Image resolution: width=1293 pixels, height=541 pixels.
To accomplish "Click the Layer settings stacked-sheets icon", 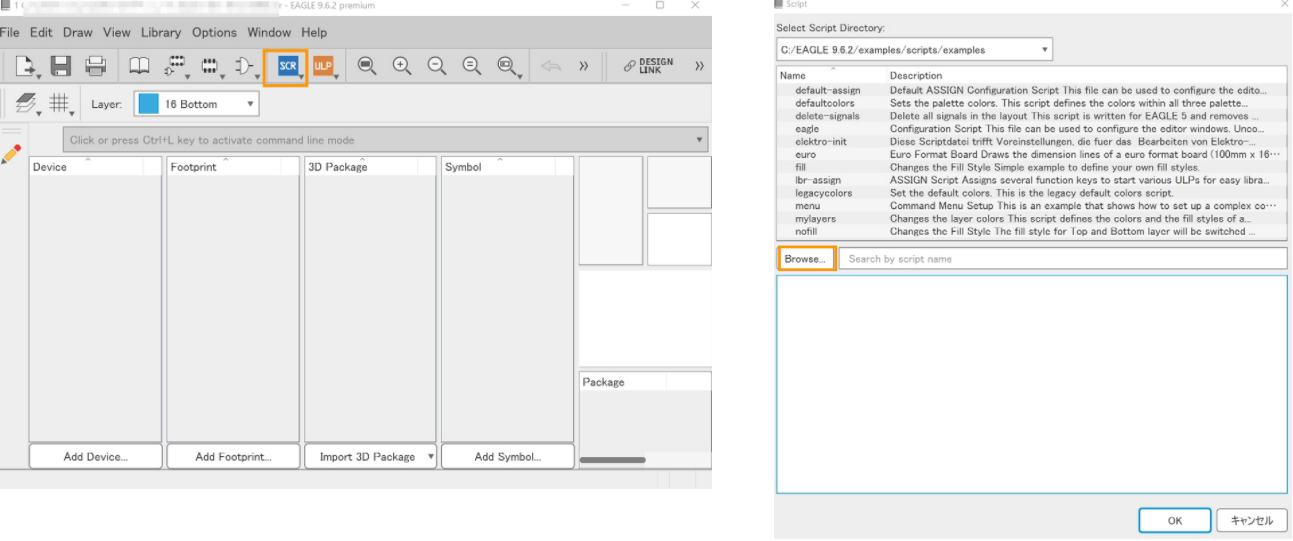I will [25, 103].
